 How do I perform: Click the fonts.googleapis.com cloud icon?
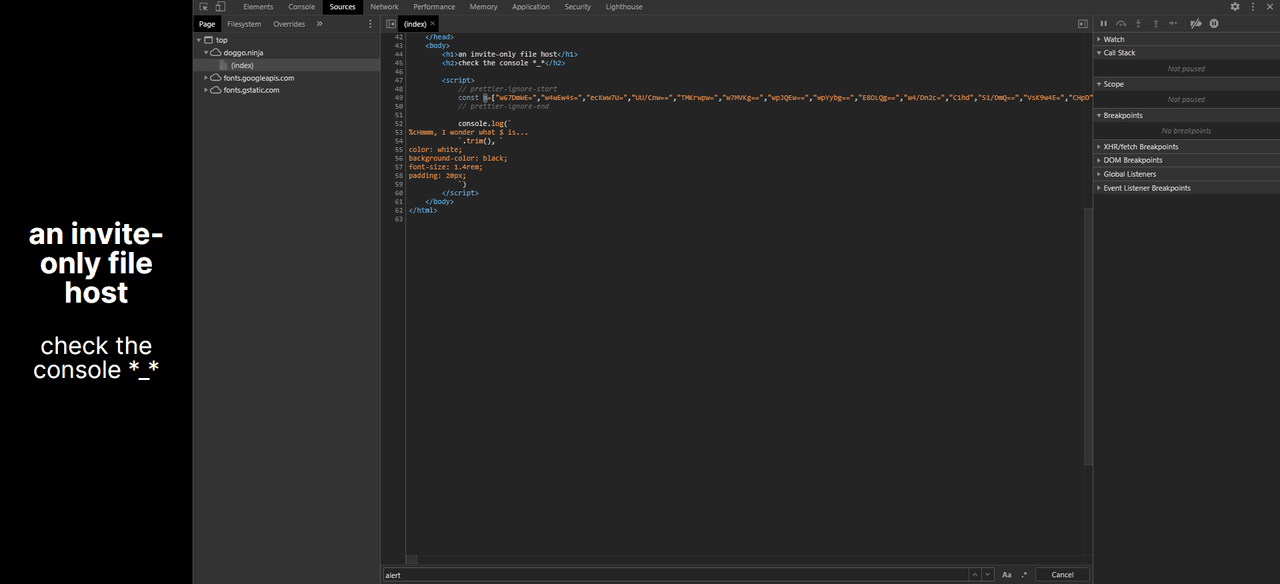tap(216, 78)
